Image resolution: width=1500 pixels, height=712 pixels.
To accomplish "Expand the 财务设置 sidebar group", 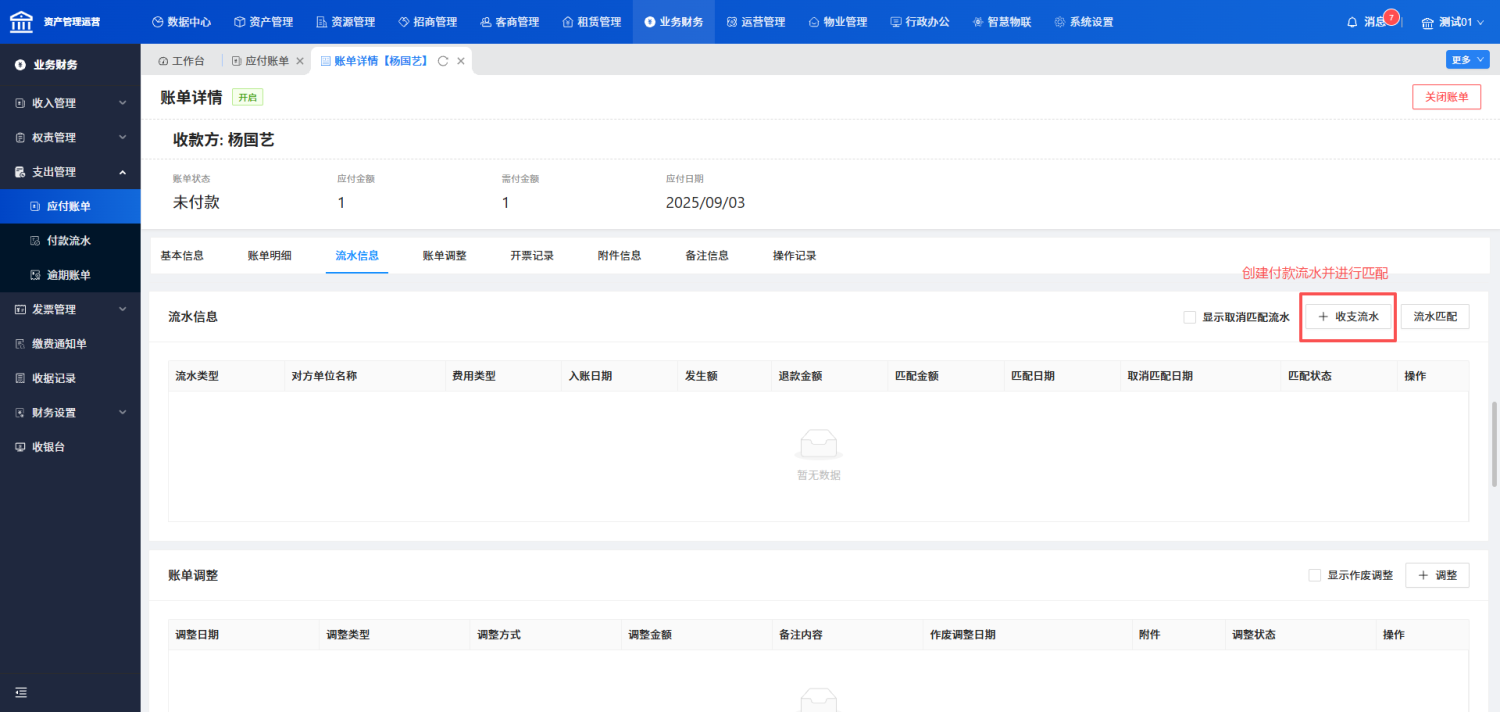I will pos(70,412).
